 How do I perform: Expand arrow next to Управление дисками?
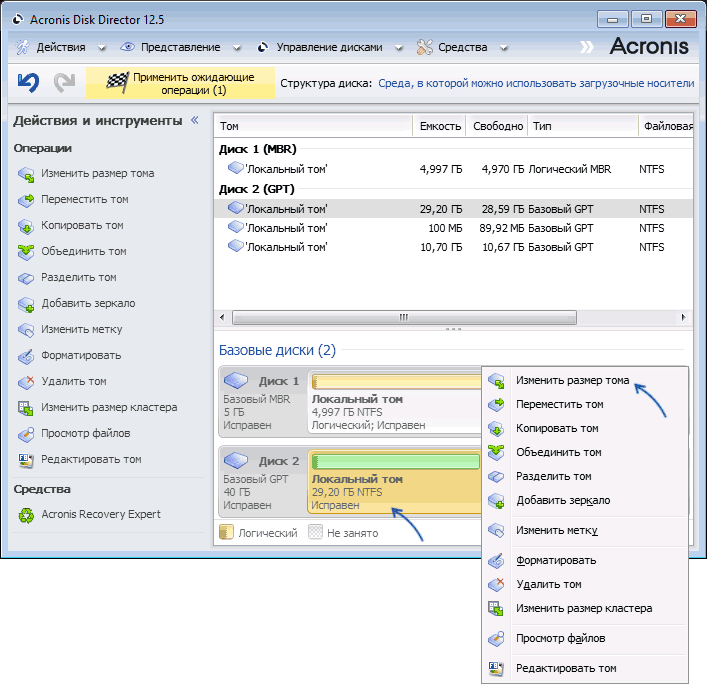[x=399, y=48]
